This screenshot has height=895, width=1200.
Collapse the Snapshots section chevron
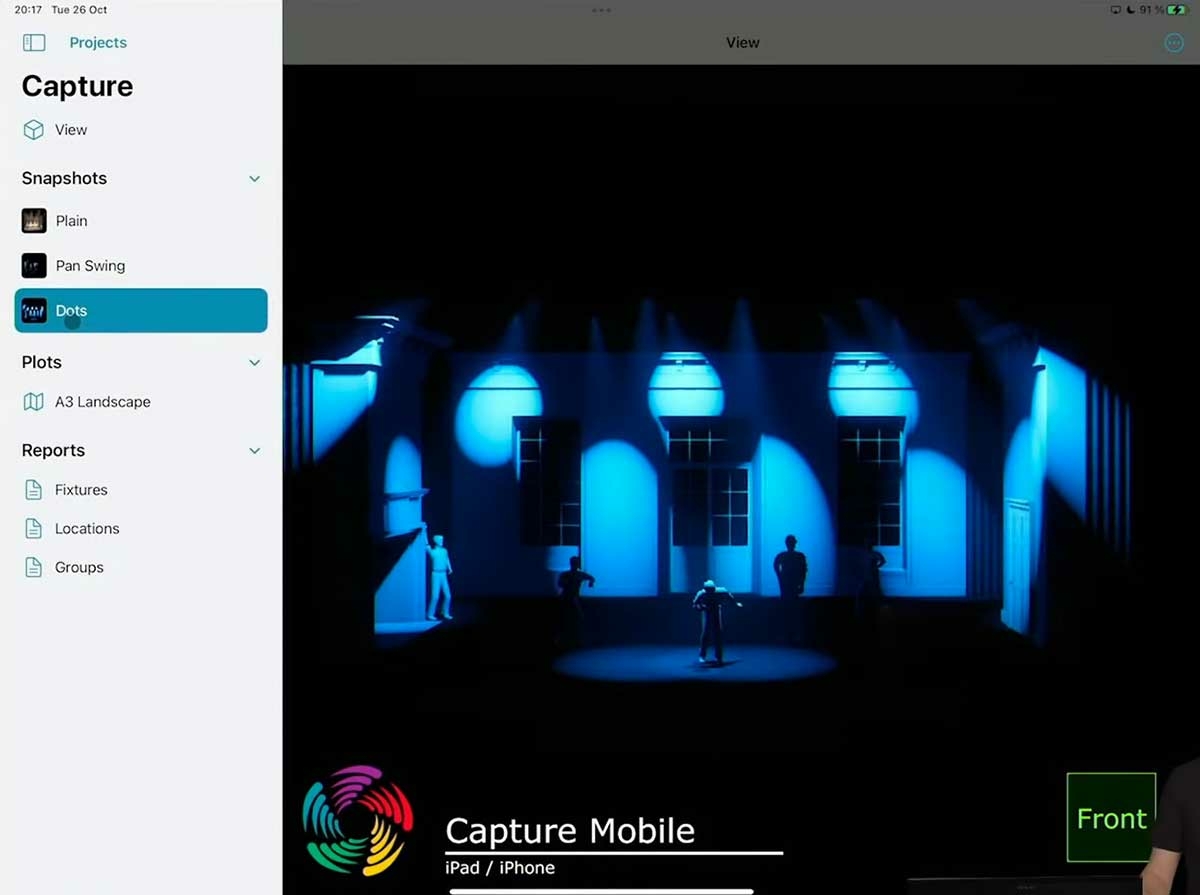click(x=254, y=179)
